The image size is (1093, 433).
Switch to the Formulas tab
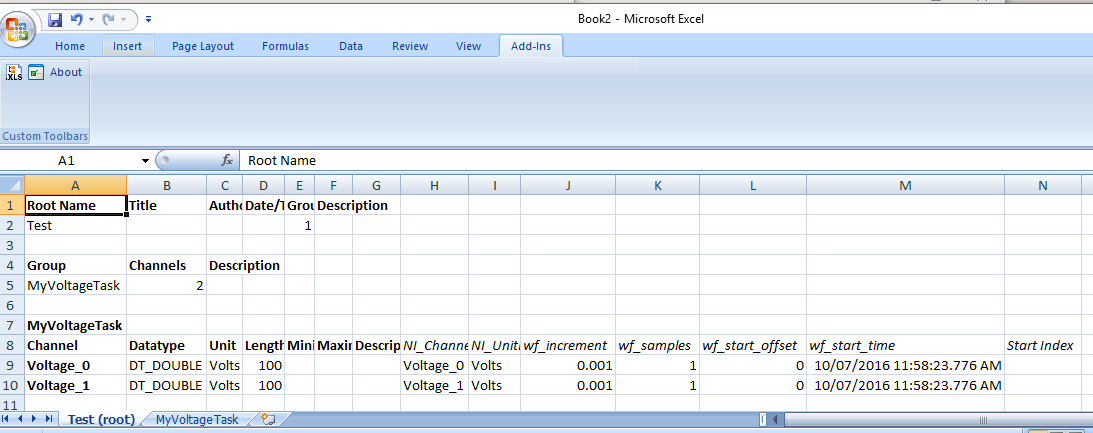click(285, 46)
